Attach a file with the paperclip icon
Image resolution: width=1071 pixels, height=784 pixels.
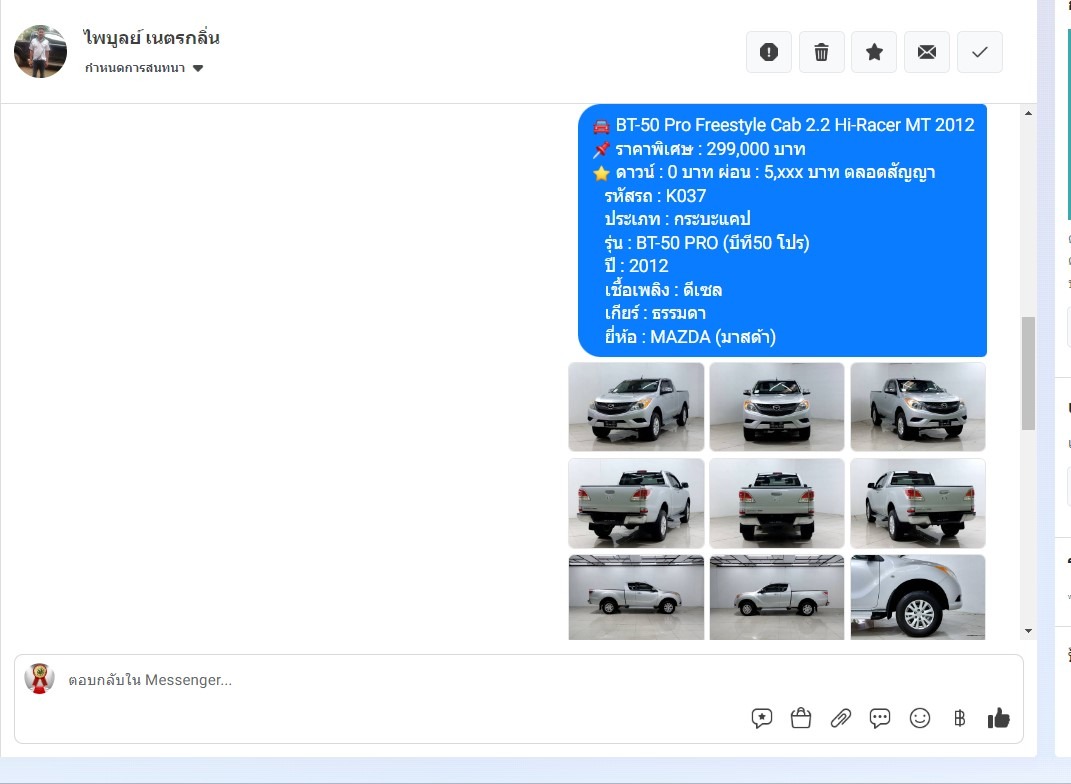tap(840, 718)
